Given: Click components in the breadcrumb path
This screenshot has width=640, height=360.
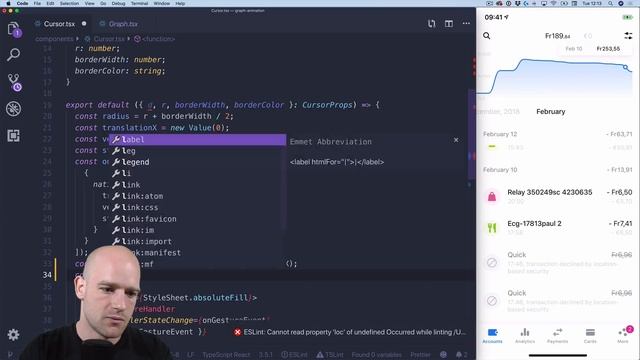Looking at the screenshot, I should click(x=54, y=39).
